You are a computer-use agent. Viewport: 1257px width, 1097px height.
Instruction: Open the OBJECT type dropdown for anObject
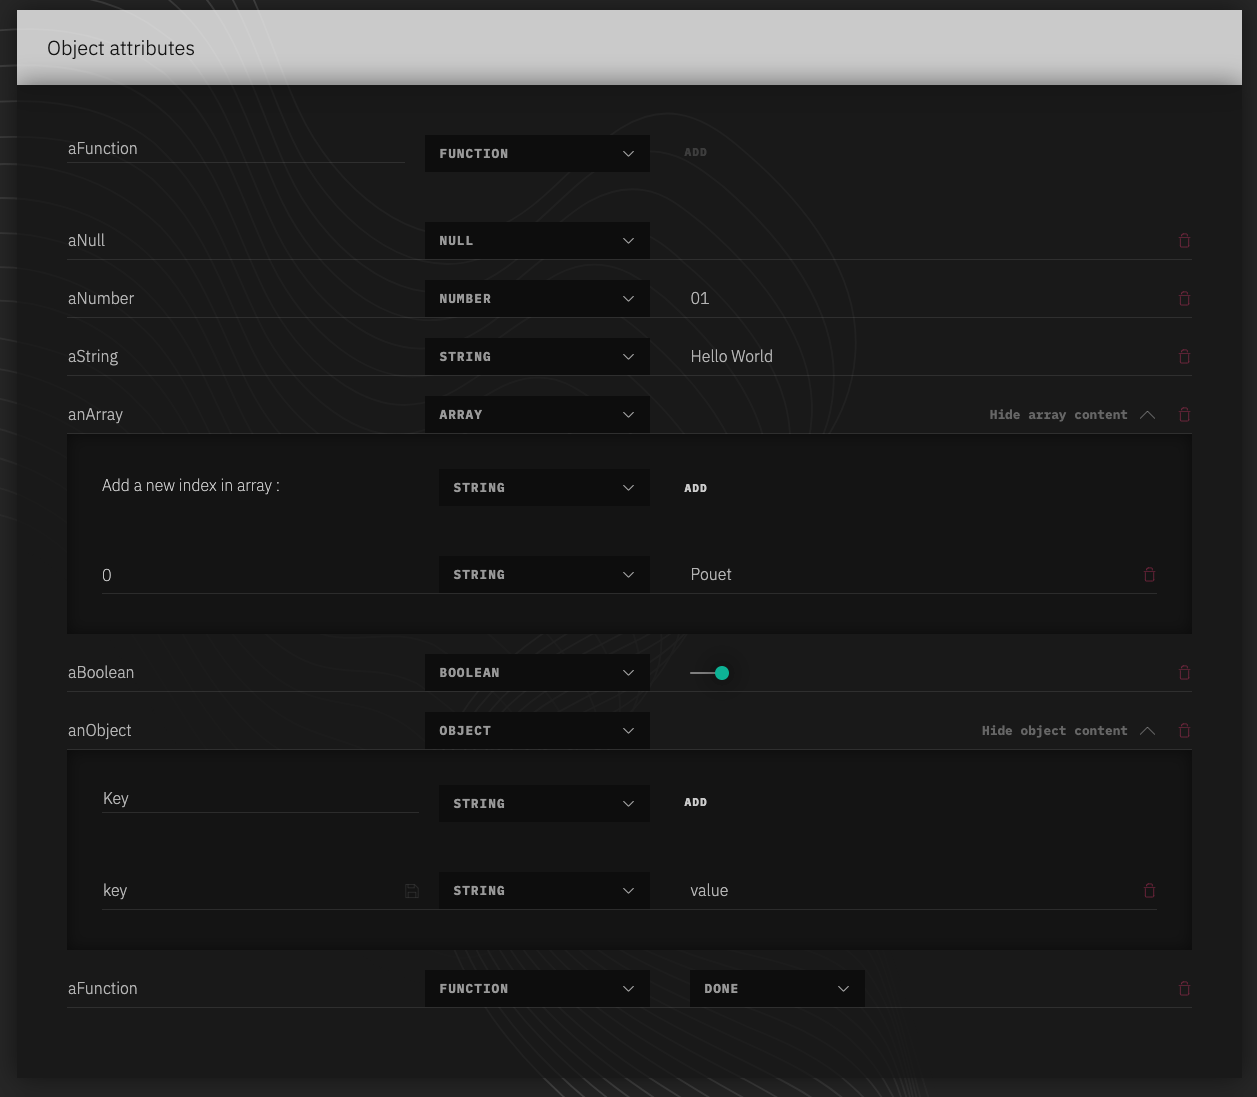[x=537, y=730]
